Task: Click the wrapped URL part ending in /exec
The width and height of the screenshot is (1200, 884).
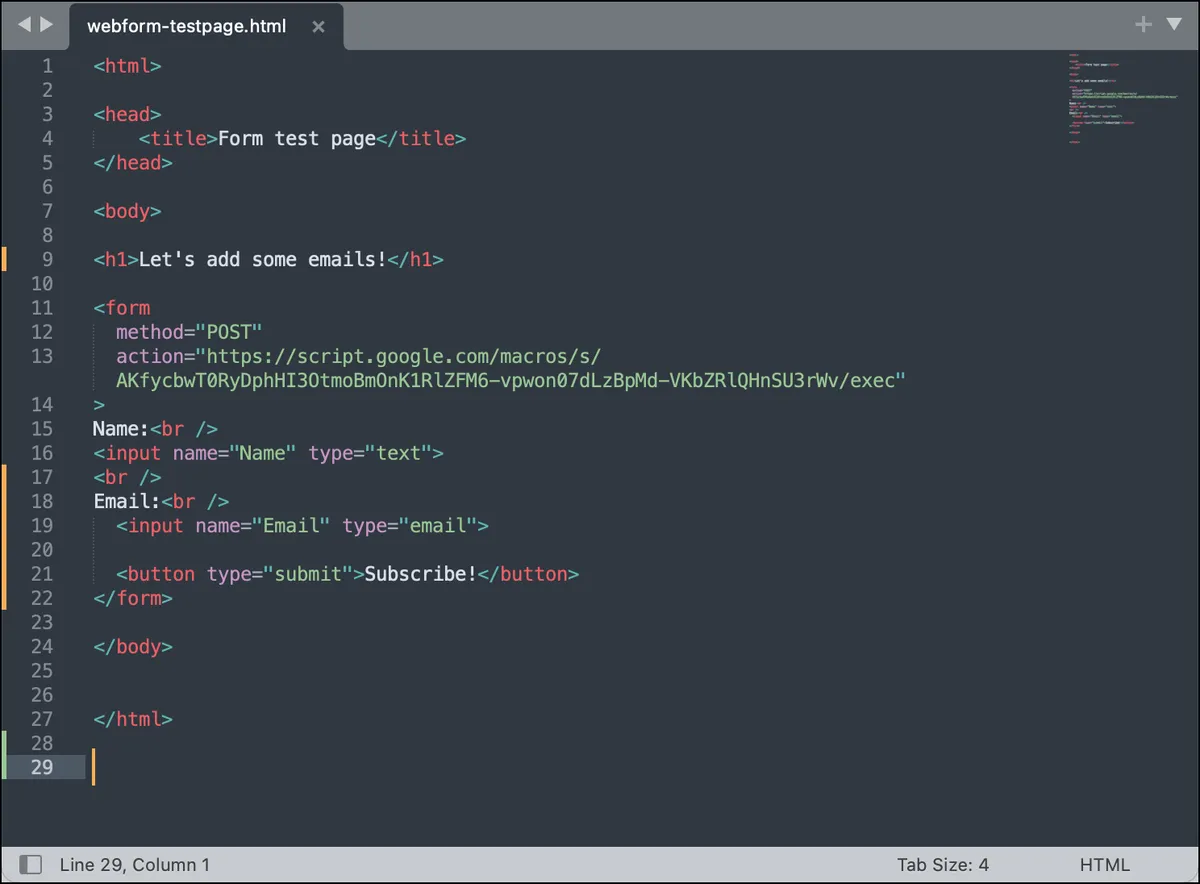Action: [511, 380]
